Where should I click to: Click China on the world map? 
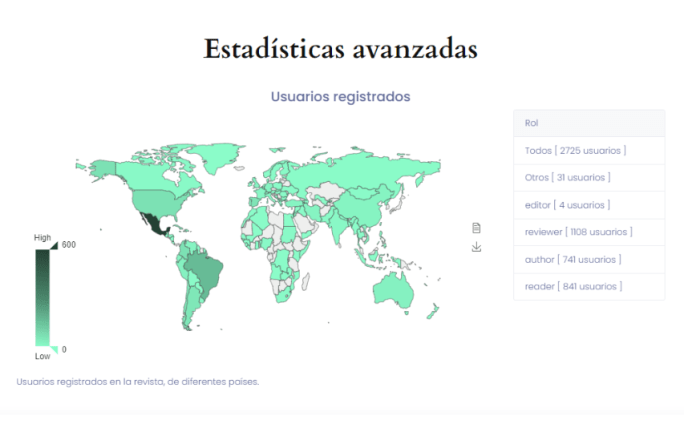368,206
